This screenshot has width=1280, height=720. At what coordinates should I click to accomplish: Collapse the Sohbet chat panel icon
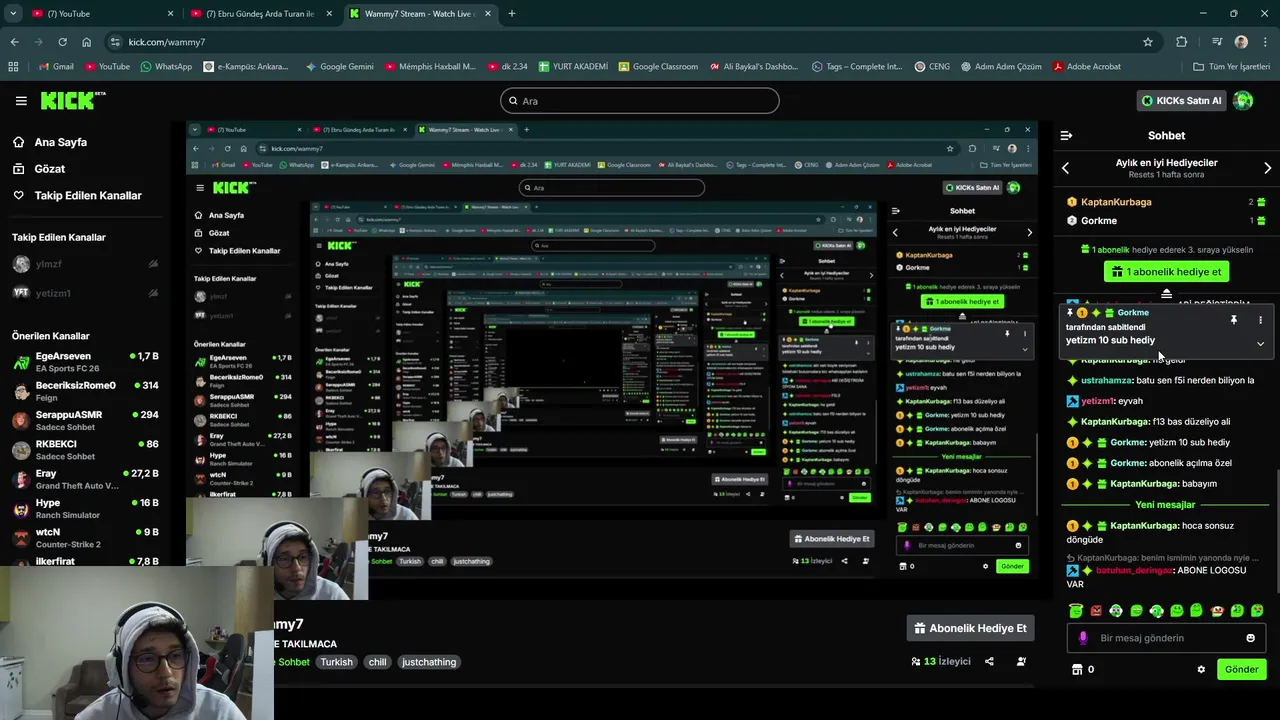click(x=1066, y=135)
